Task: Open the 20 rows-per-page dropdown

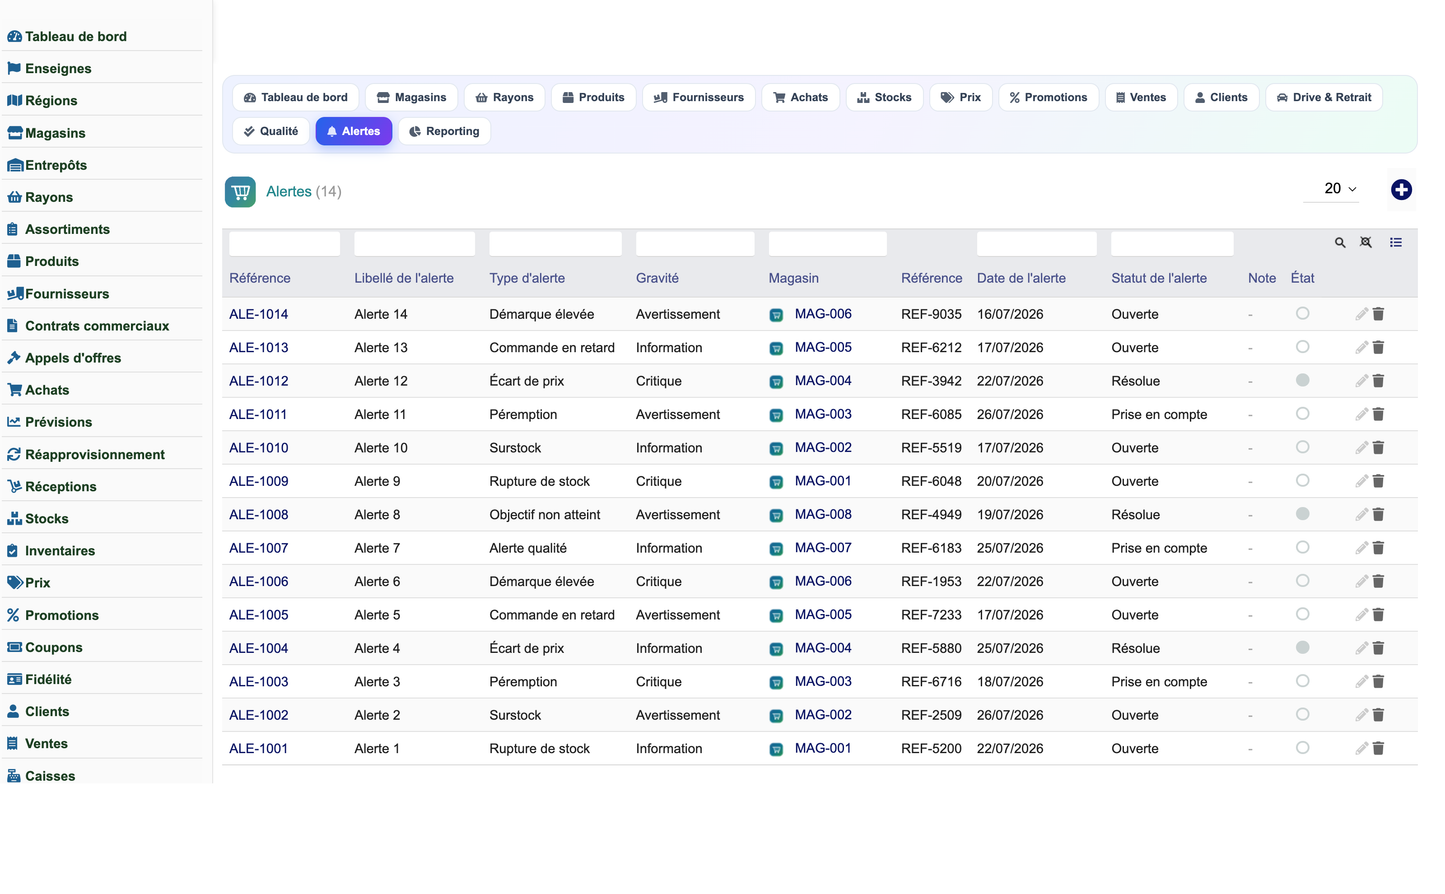Action: coord(1331,189)
